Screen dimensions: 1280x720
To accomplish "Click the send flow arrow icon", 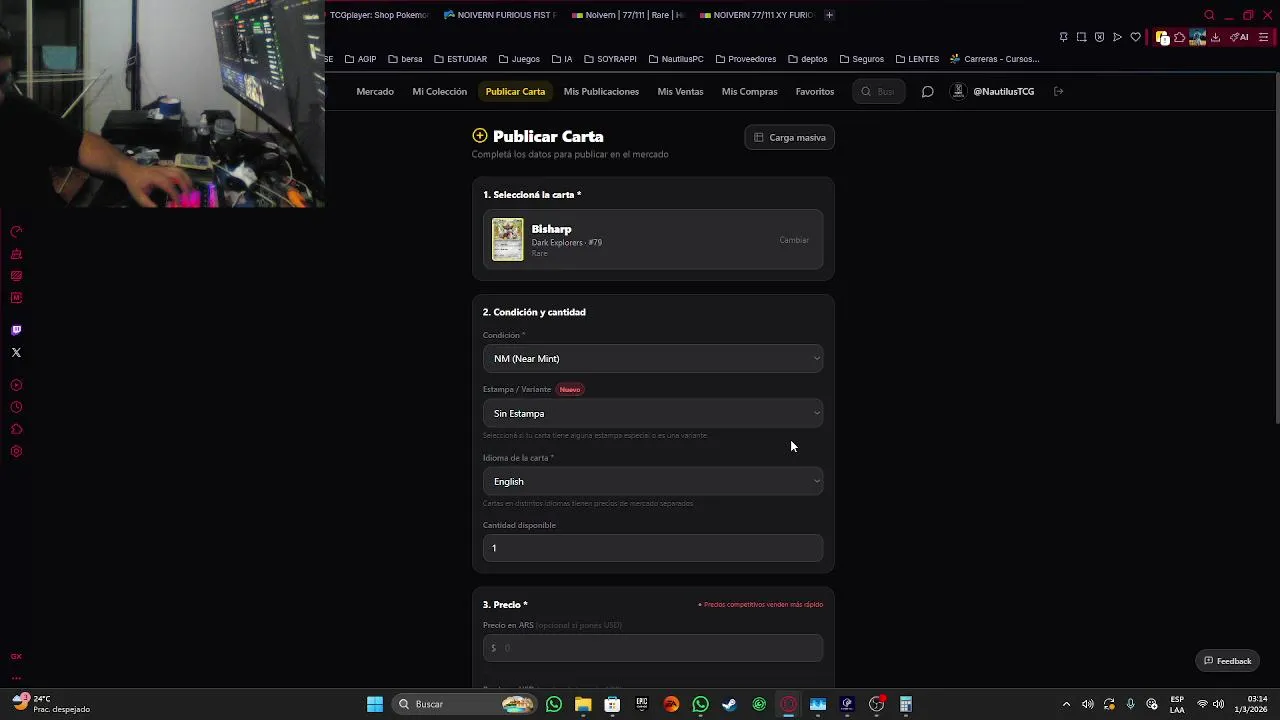I will 1117,37.
